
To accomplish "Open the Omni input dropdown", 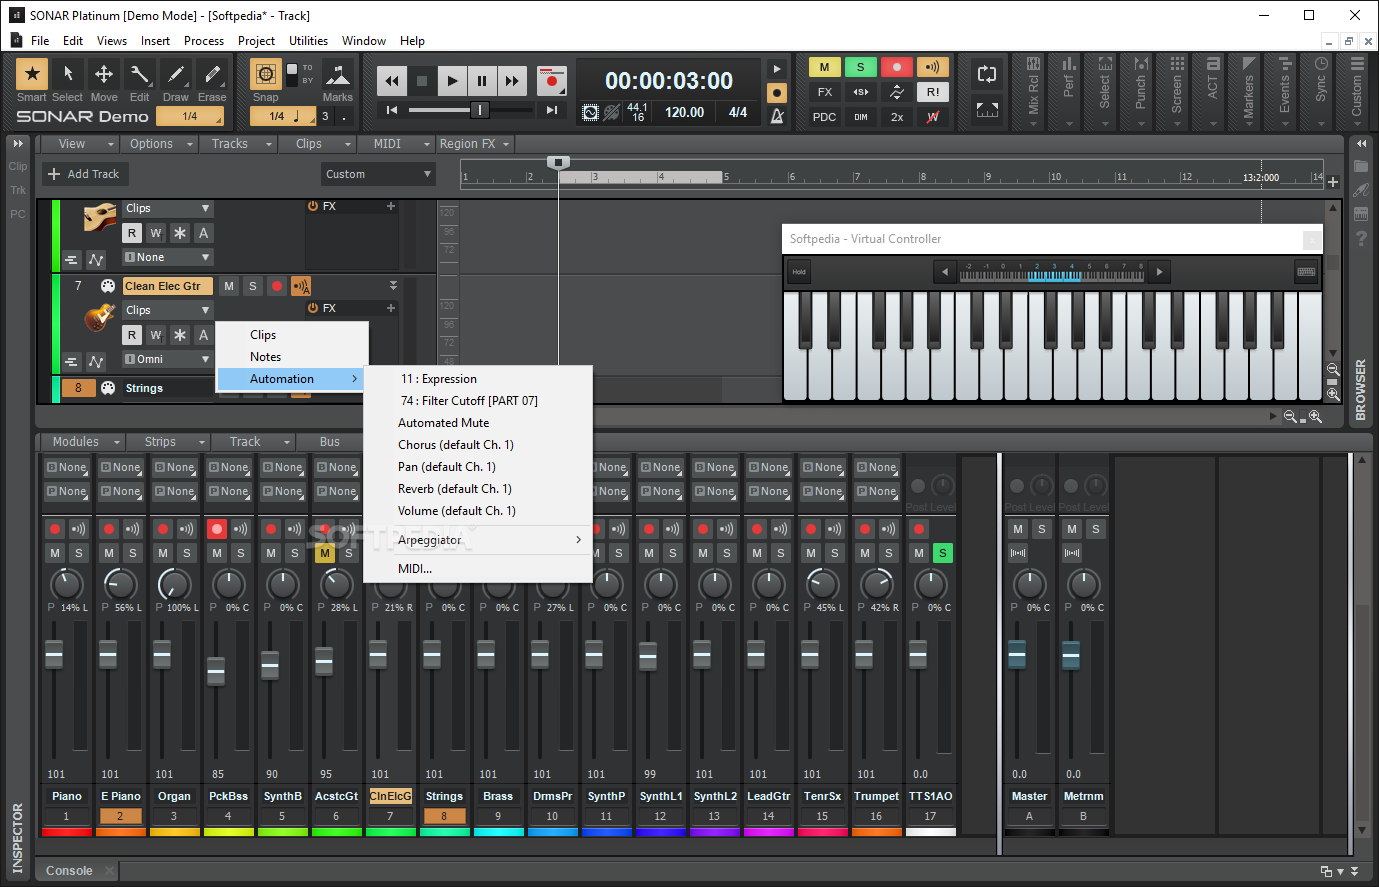I will (167, 359).
